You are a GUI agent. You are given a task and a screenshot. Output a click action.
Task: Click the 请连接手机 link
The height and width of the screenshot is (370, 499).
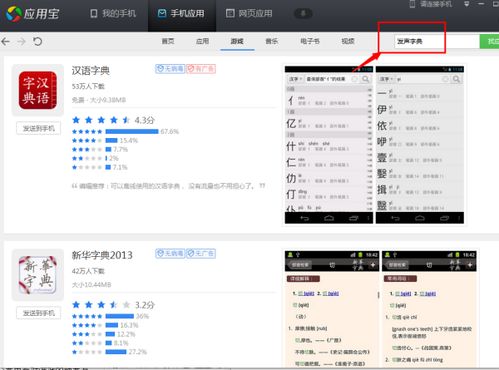[x=431, y=4]
